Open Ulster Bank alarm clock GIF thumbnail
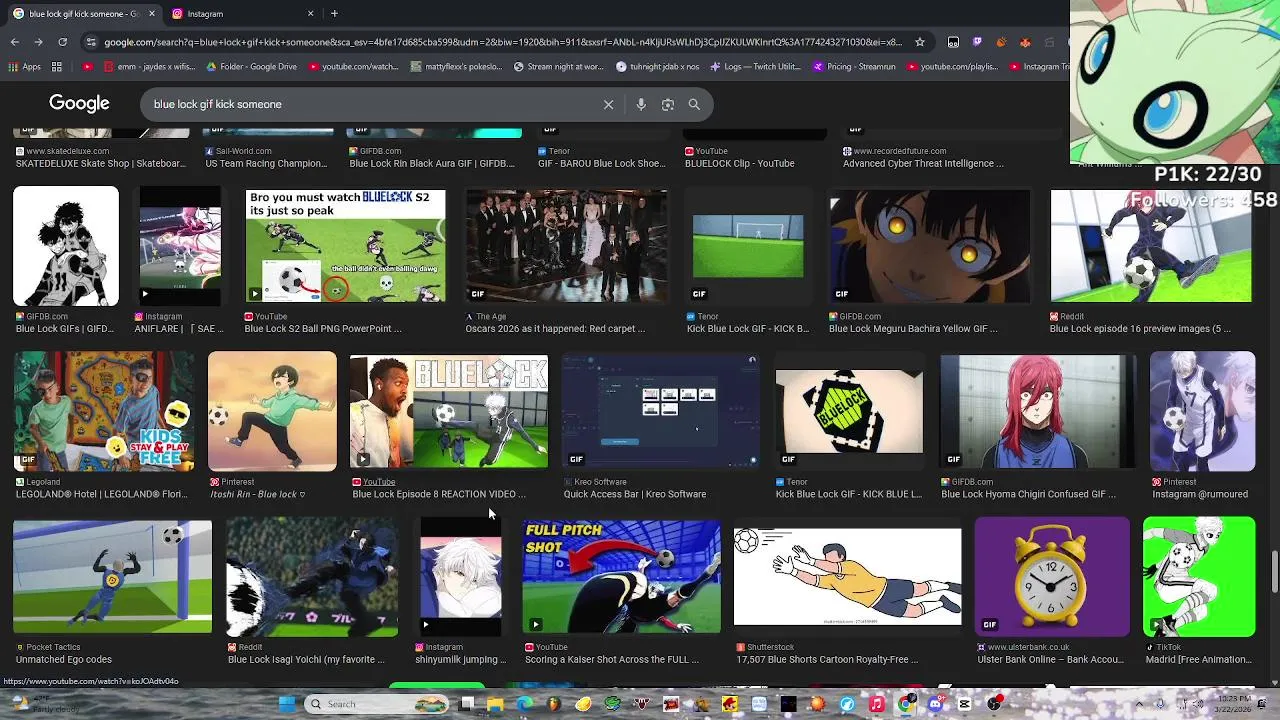 point(1052,576)
